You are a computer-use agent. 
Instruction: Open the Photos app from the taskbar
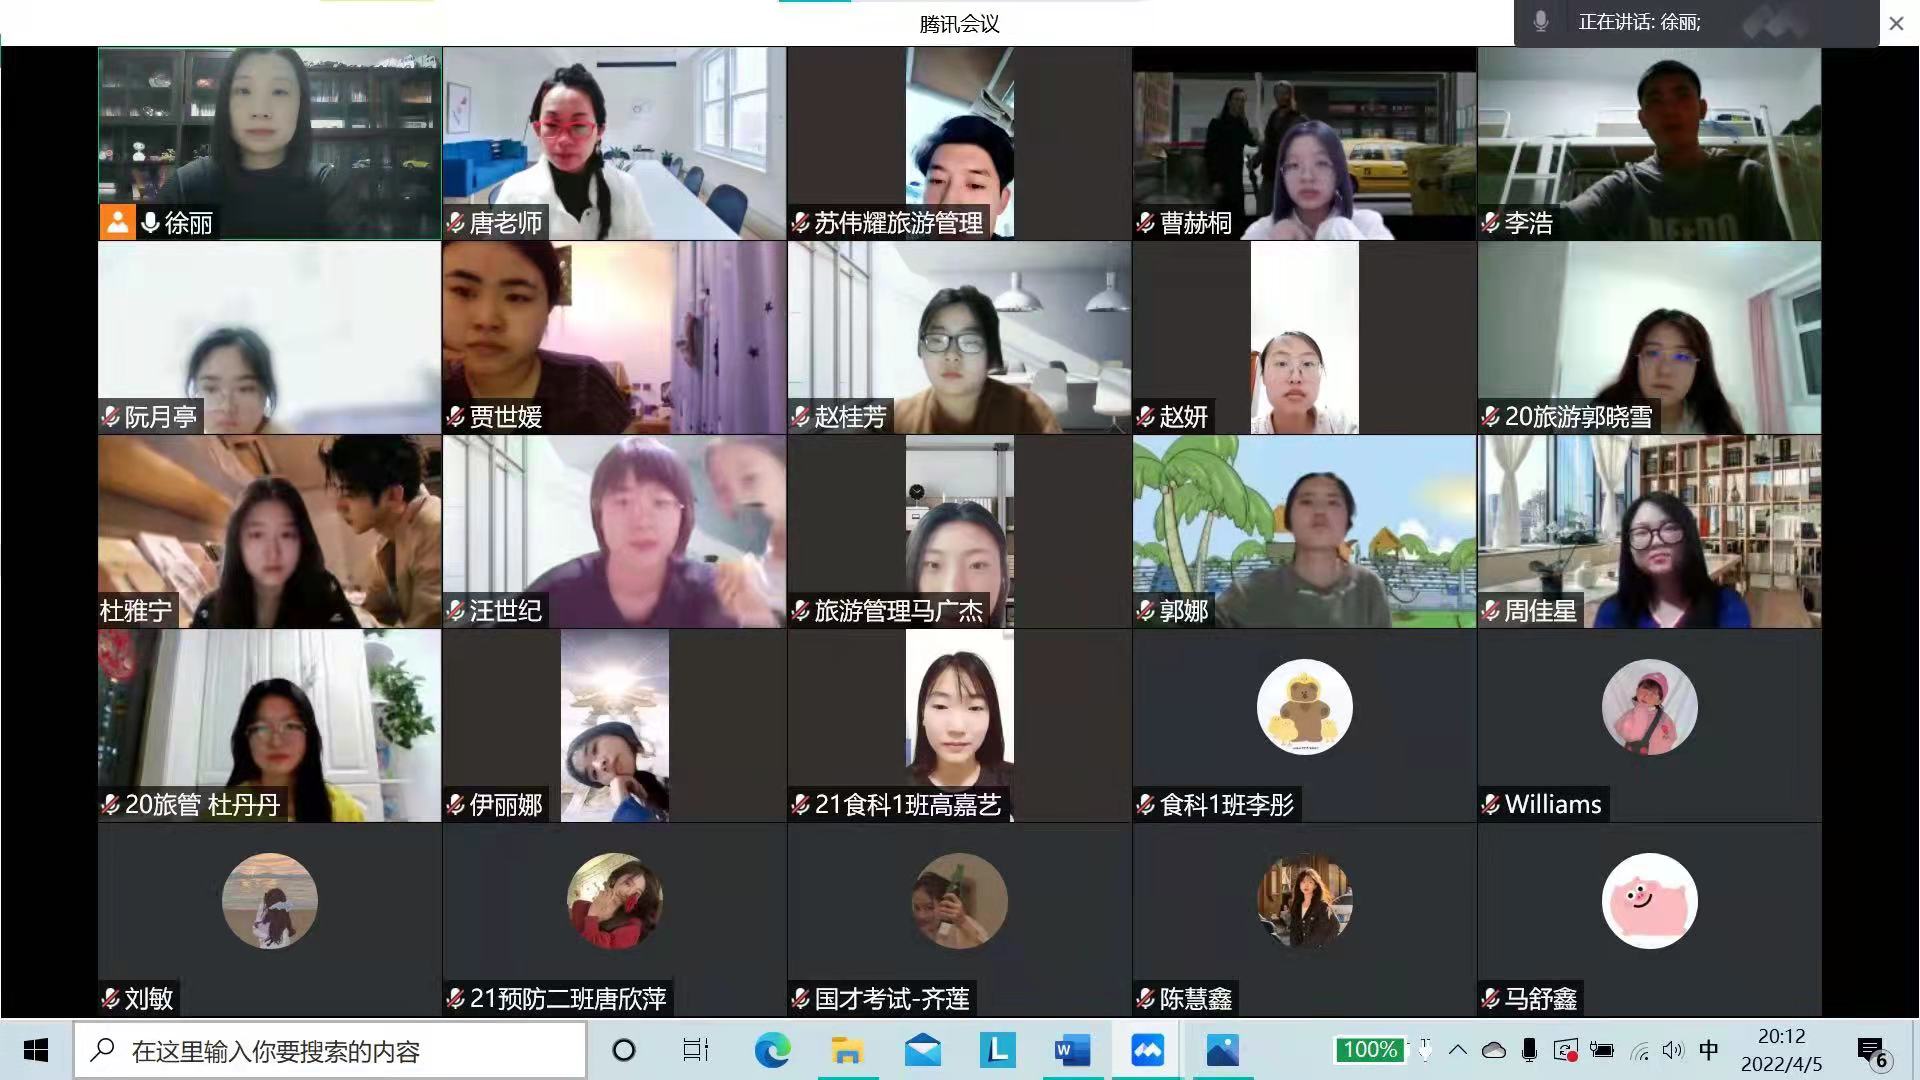pyautogui.click(x=1222, y=1050)
